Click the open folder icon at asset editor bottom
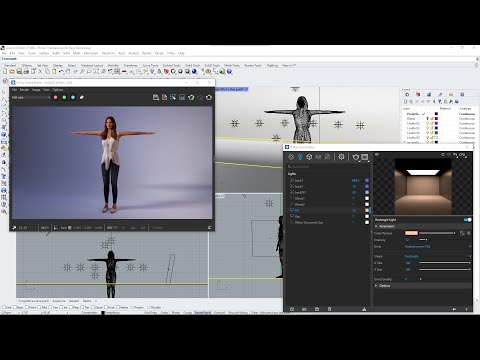Viewport: 480px width, 360px height. click(x=304, y=309)
